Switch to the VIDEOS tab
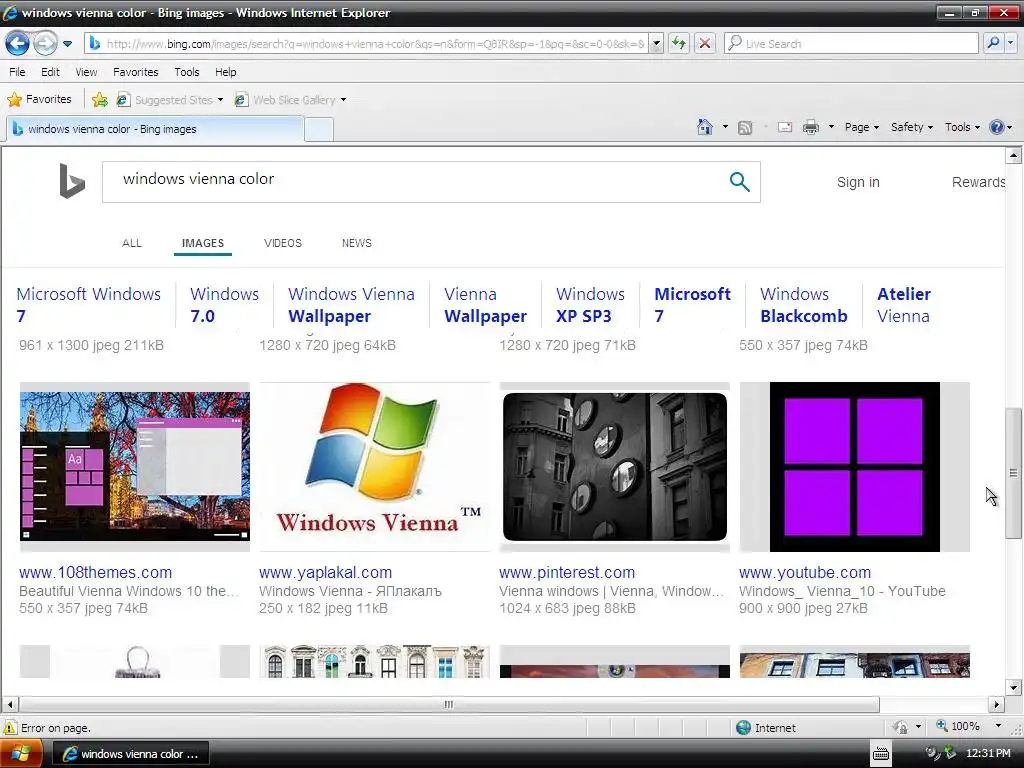1024x768 pixels. click(x=283, y=243)
